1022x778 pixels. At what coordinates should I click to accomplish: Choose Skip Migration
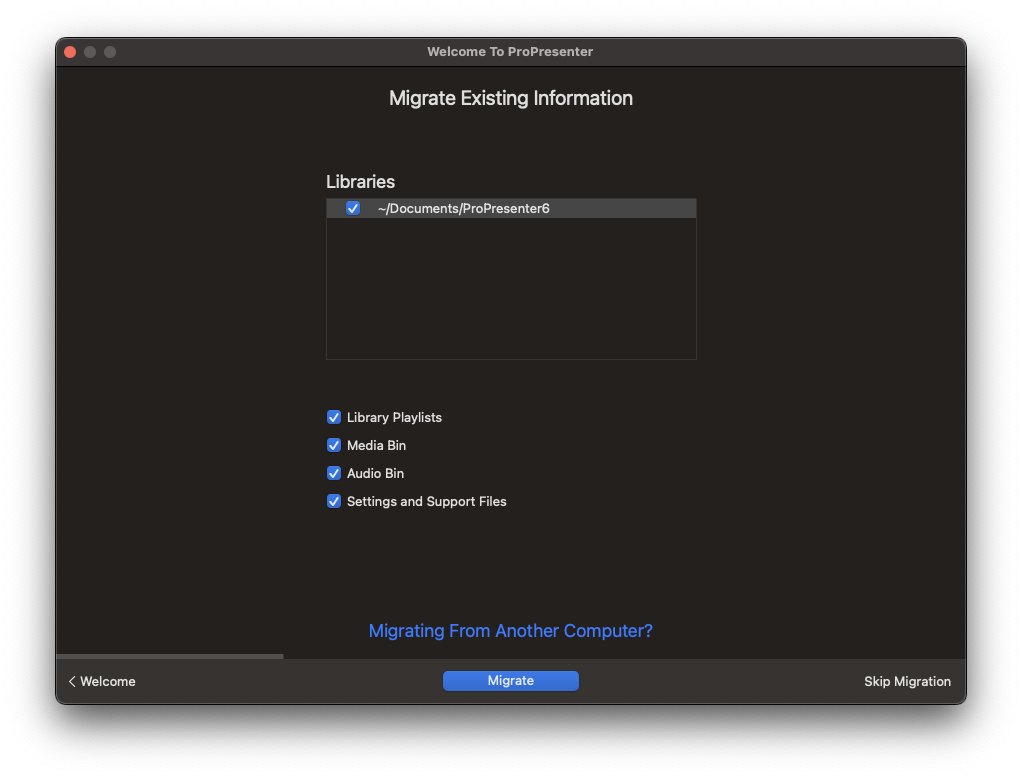click(x=907, y=682)
